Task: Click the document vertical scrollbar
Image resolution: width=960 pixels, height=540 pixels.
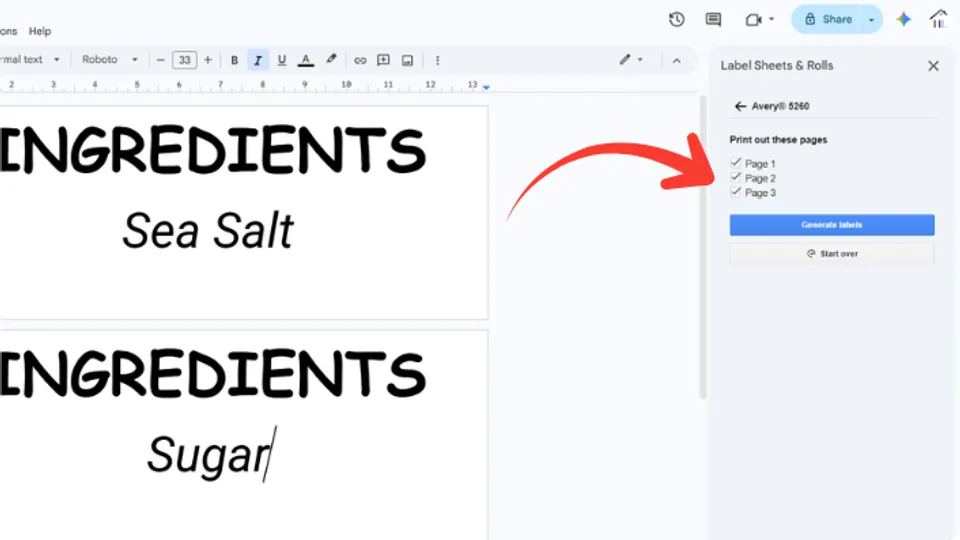Action: tap(703, 247)
